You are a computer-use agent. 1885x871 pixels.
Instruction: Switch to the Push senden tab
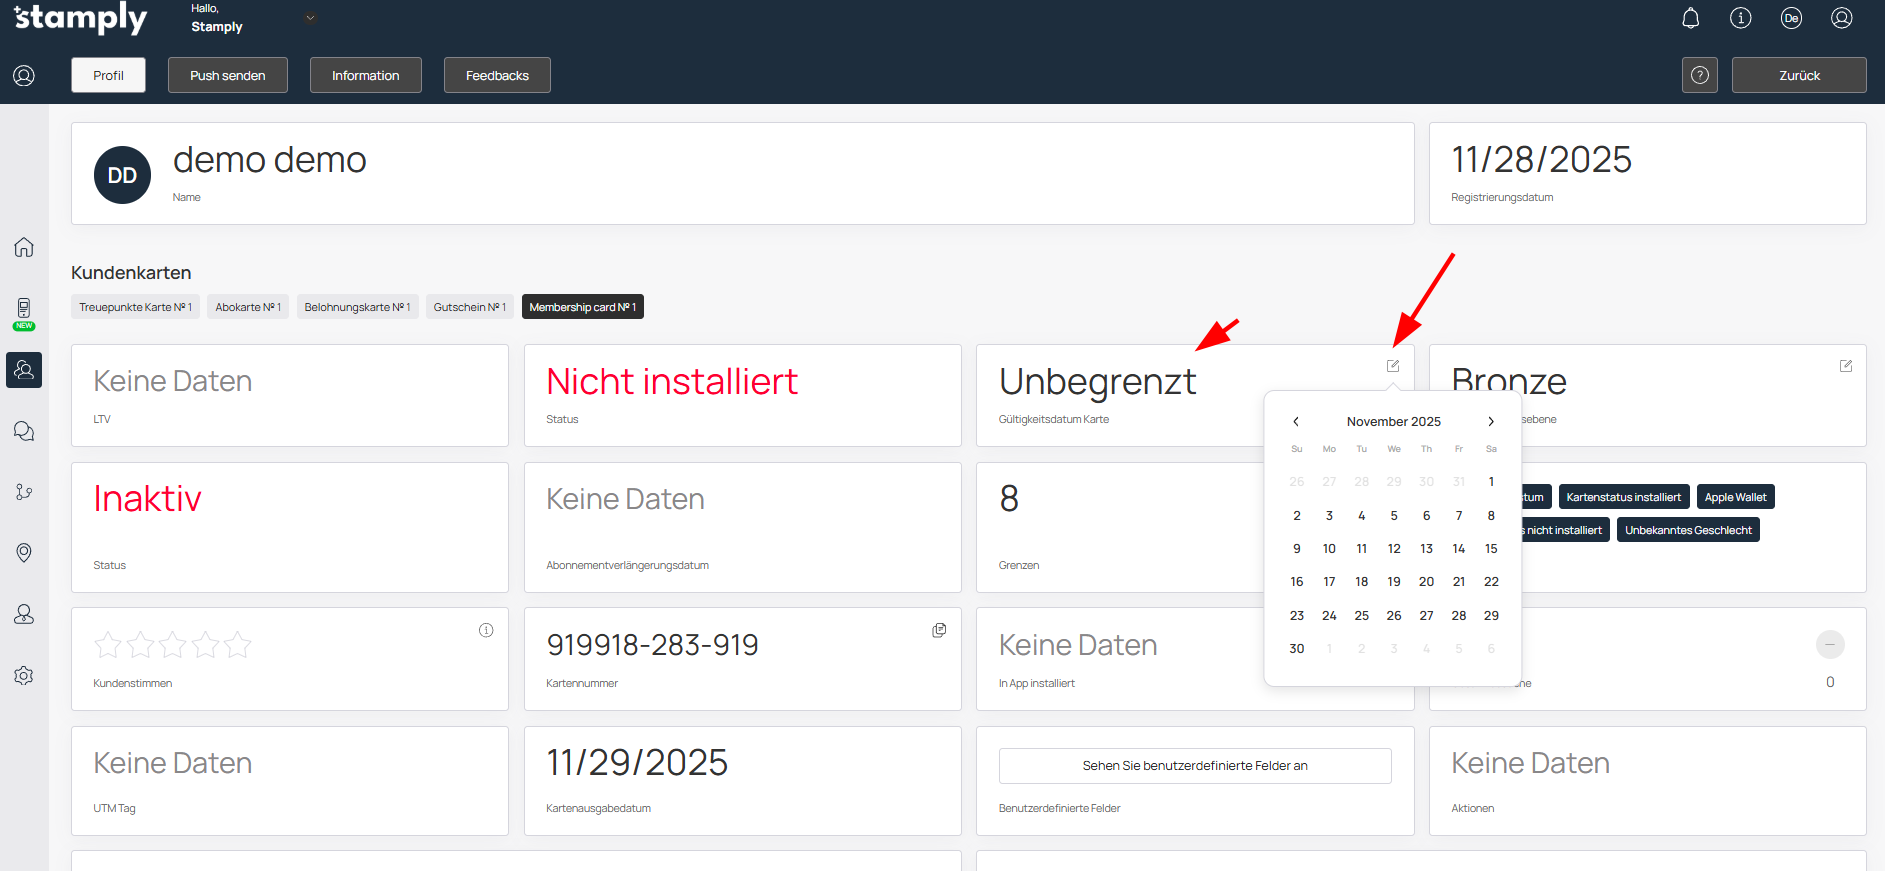pos(228,75)
